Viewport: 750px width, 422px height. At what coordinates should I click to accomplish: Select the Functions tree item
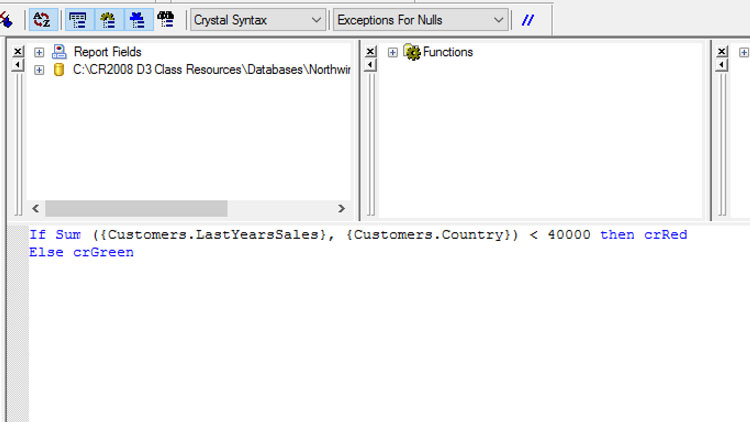448,52
